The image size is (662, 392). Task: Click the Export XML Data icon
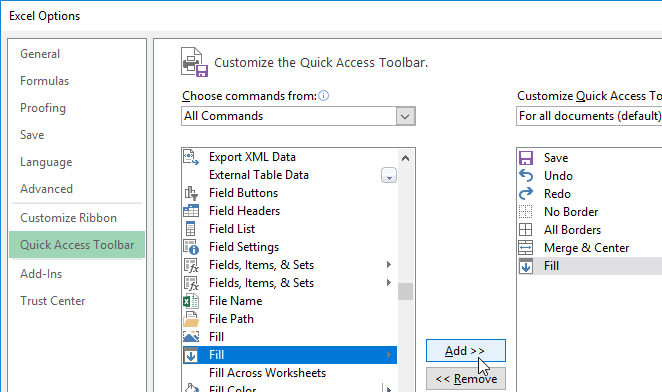click(x=191, y=157)
